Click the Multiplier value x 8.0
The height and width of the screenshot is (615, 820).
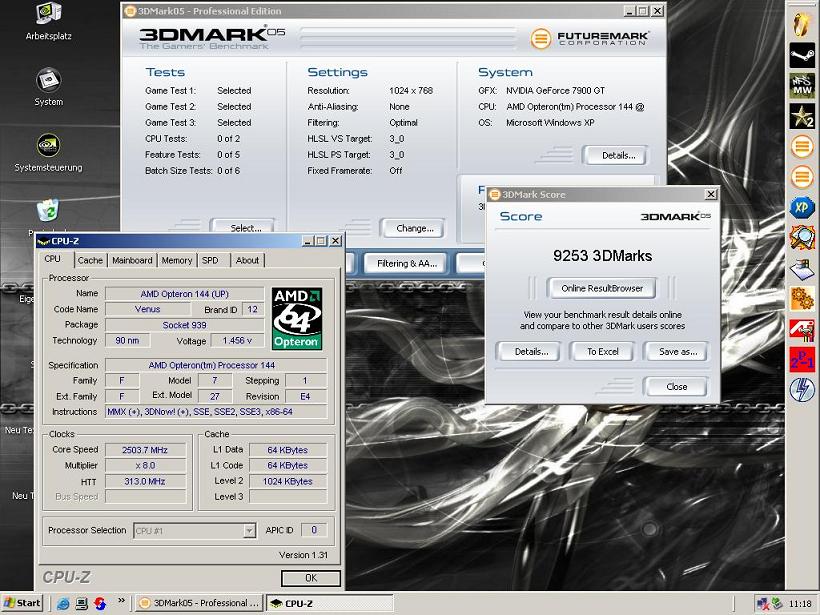pos(145,465)
